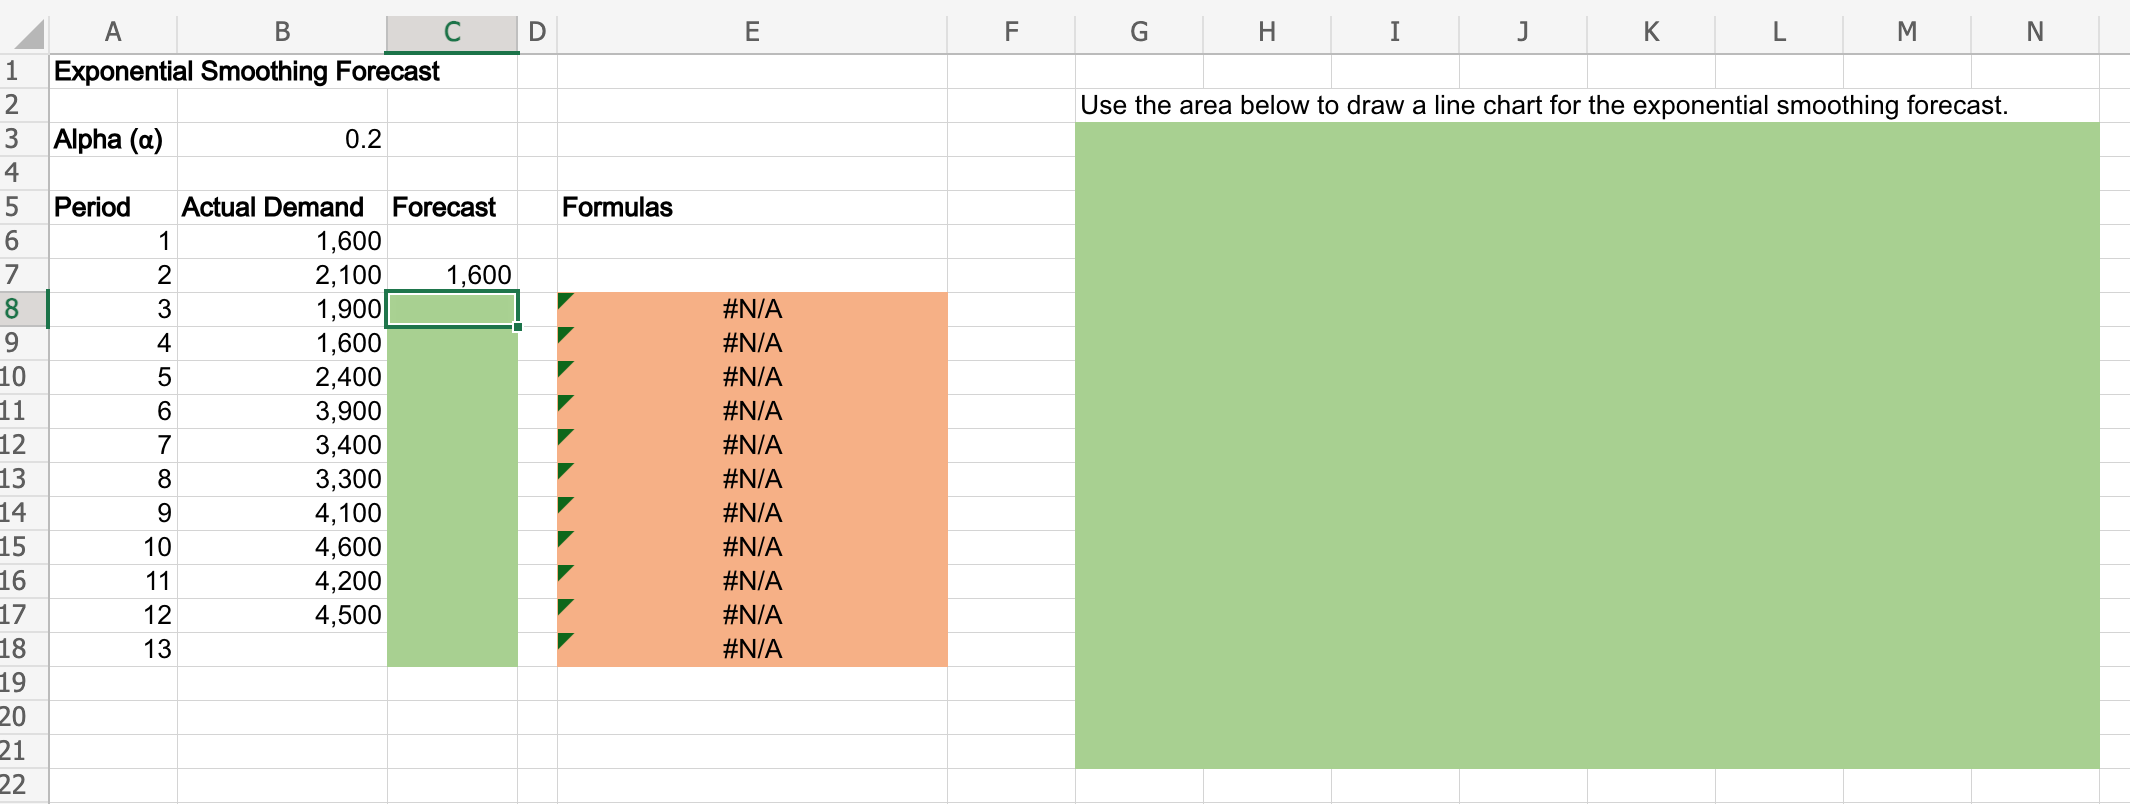Select the error indicator on the last #N/A cell
2130x804 pixels.
click(x=566, y=643)
